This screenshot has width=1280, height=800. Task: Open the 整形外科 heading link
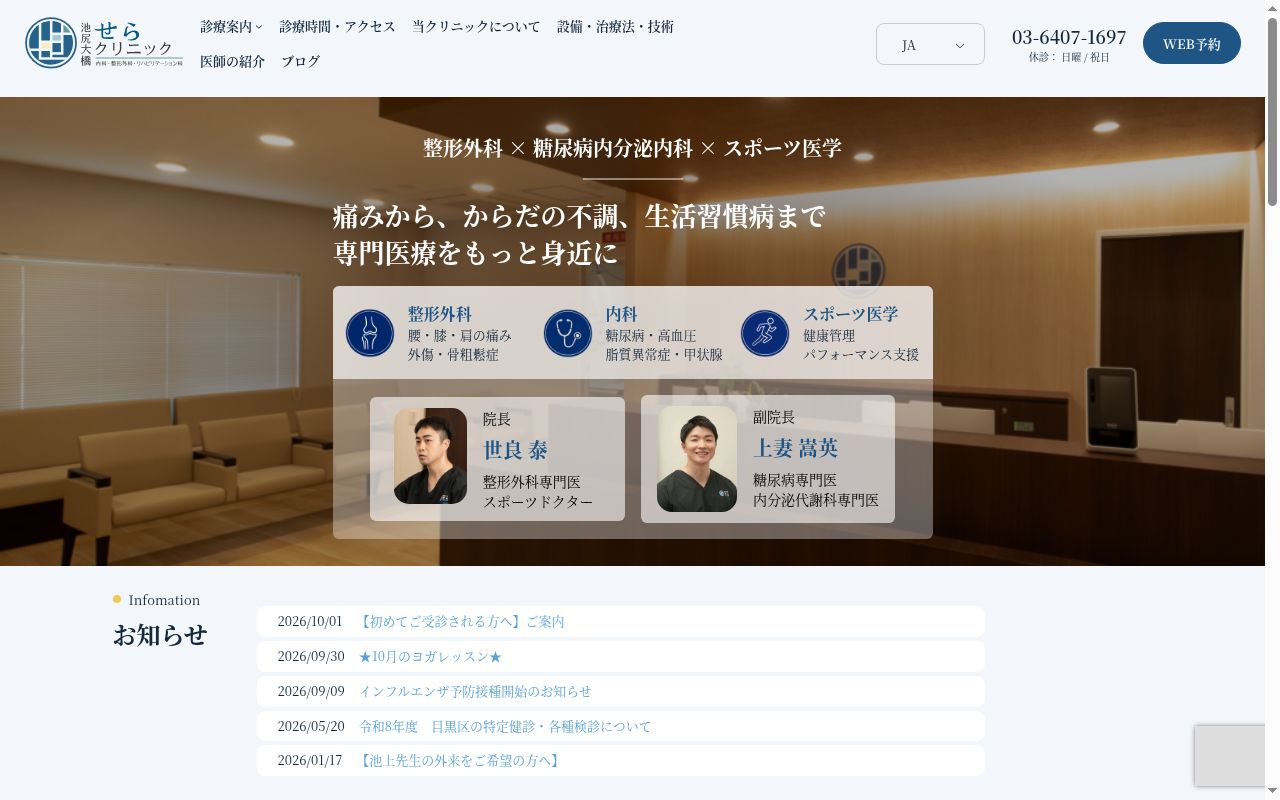(x=439, y=314)
